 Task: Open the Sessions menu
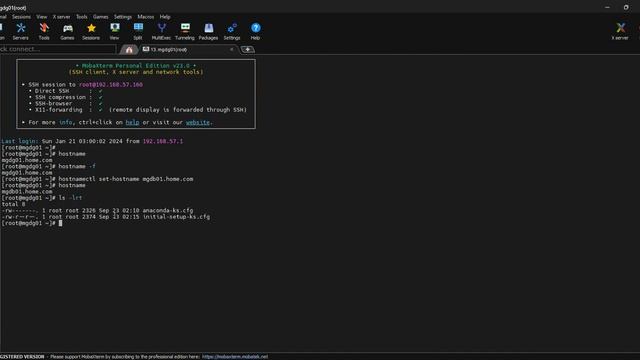point(21,17)
